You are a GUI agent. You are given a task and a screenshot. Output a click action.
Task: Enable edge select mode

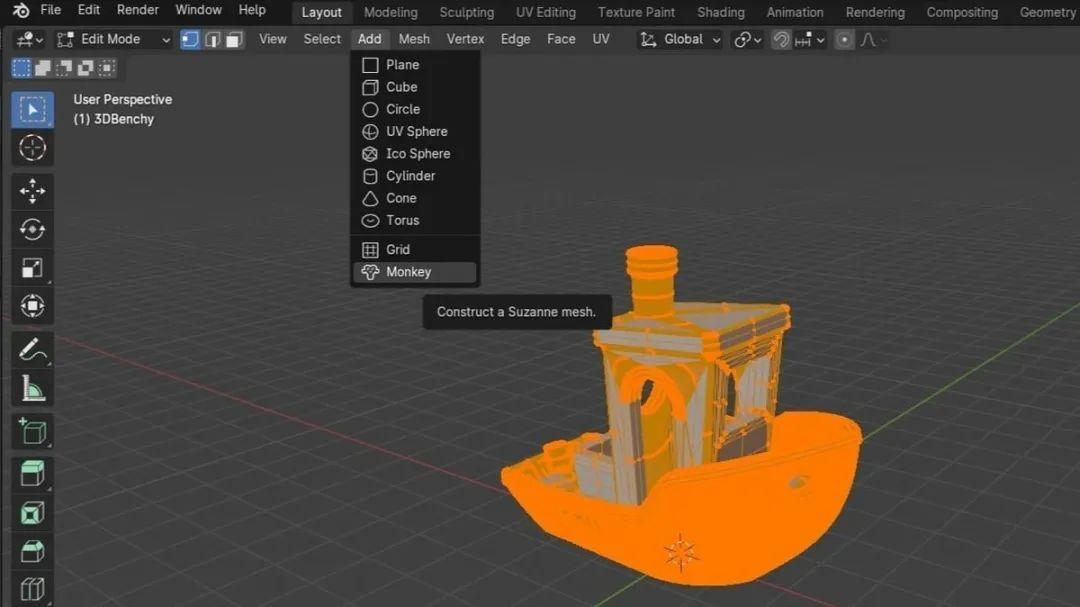212,38
